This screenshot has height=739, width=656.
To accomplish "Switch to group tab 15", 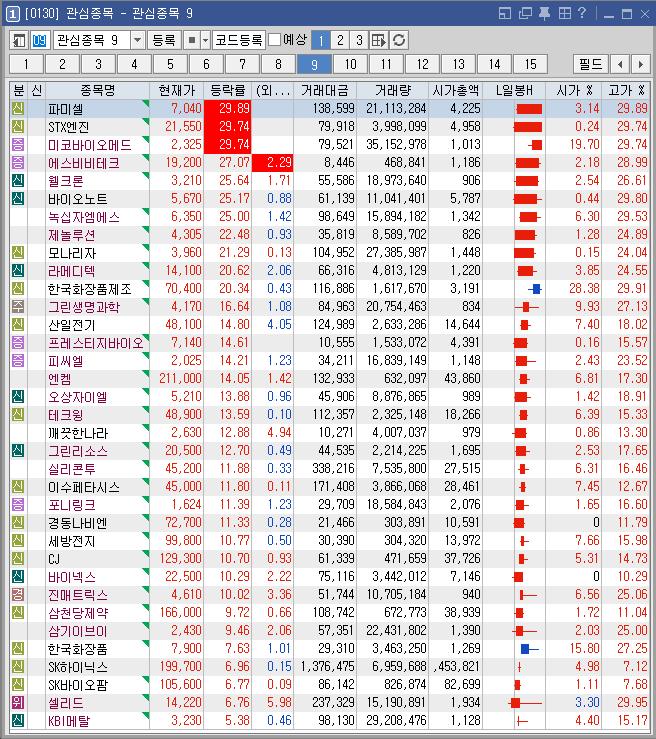I will (x=531, y=64).
